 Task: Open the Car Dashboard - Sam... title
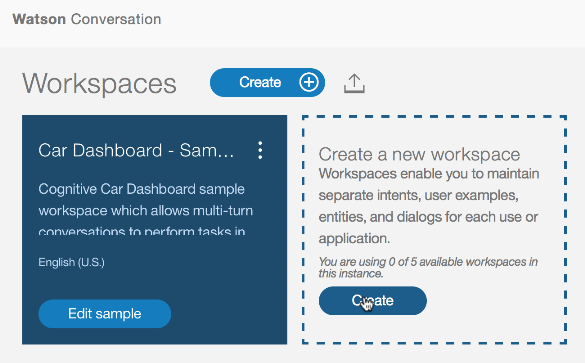136,151
